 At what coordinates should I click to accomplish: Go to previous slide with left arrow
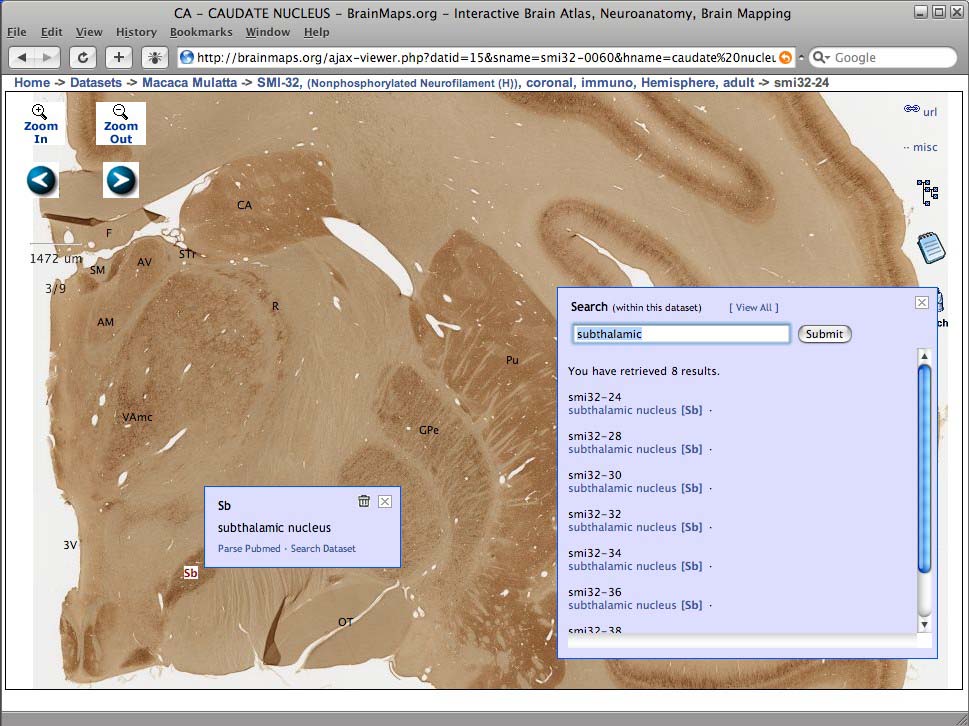point(42,180)
